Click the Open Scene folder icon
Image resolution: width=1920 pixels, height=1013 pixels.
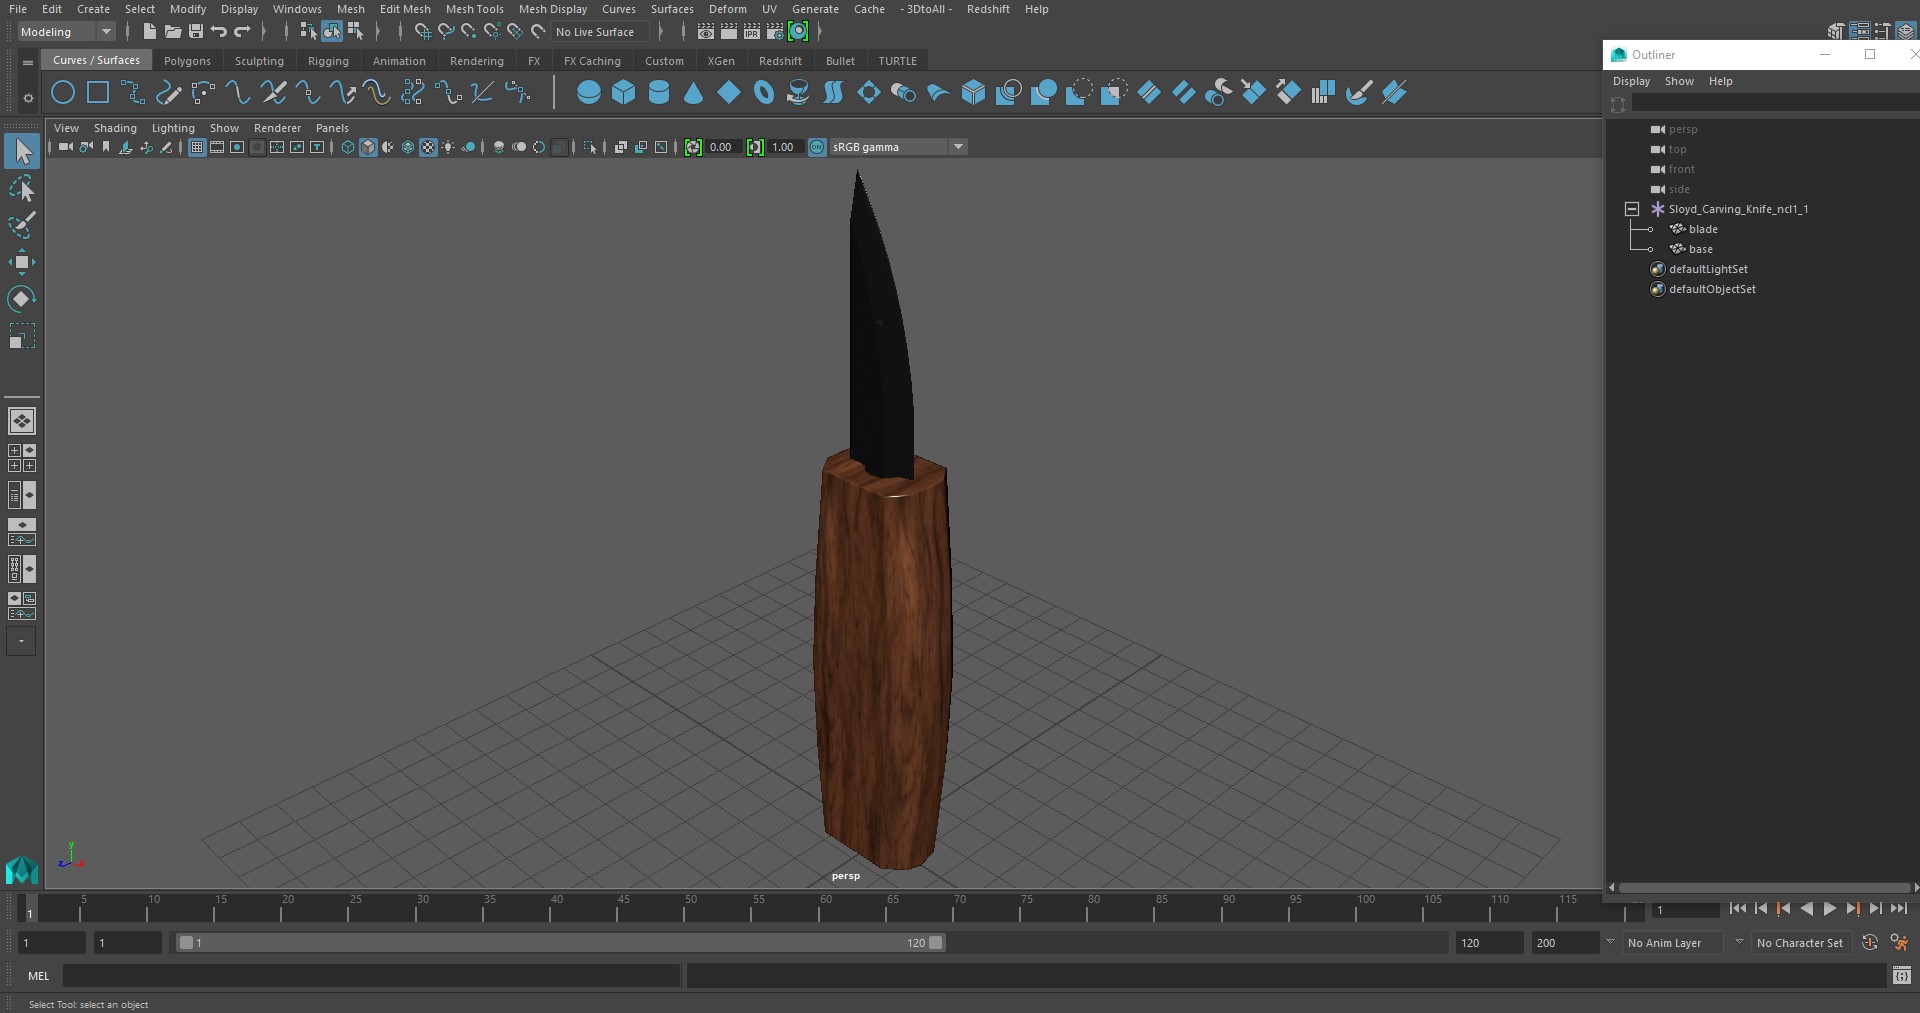pos(173,32)
